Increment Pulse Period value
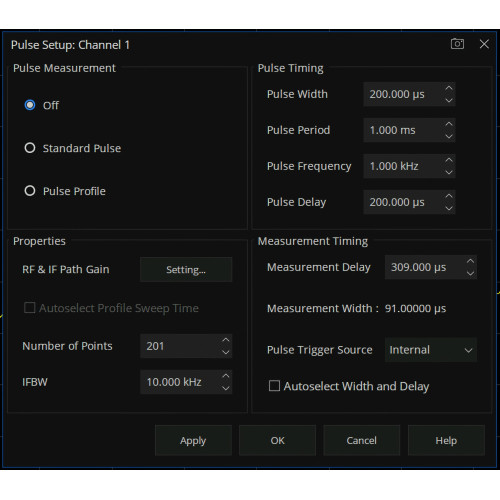 [449, 124]
